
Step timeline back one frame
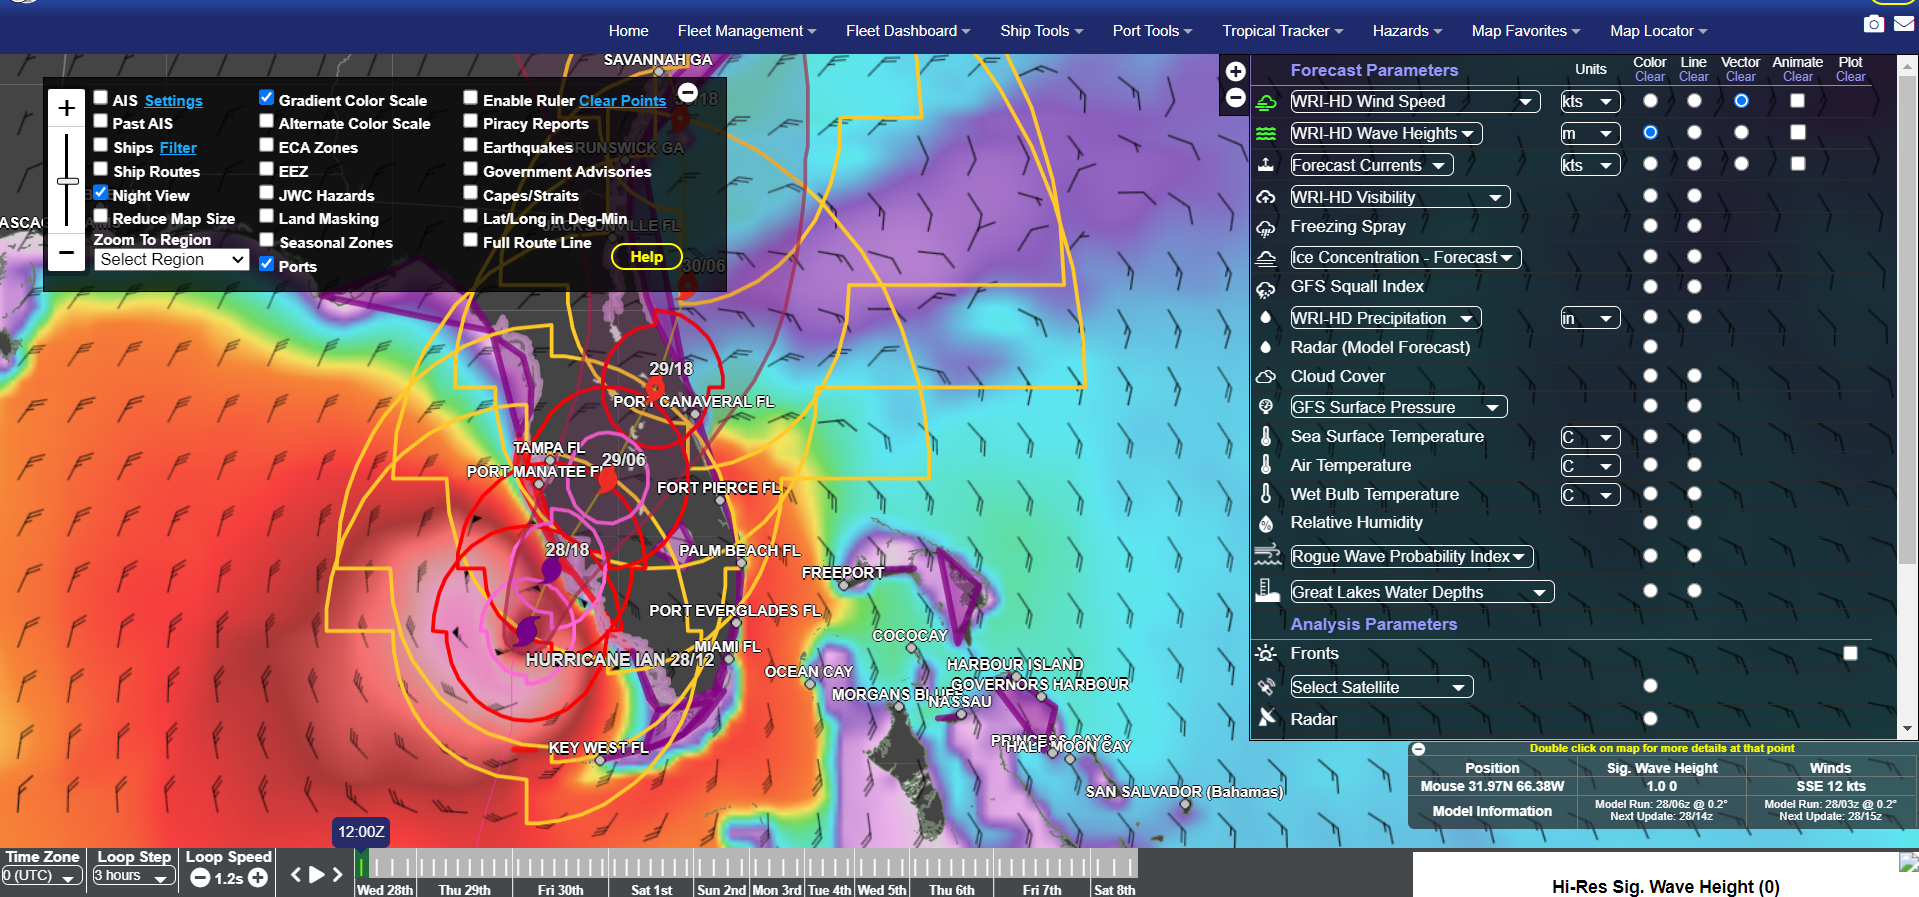296,875
